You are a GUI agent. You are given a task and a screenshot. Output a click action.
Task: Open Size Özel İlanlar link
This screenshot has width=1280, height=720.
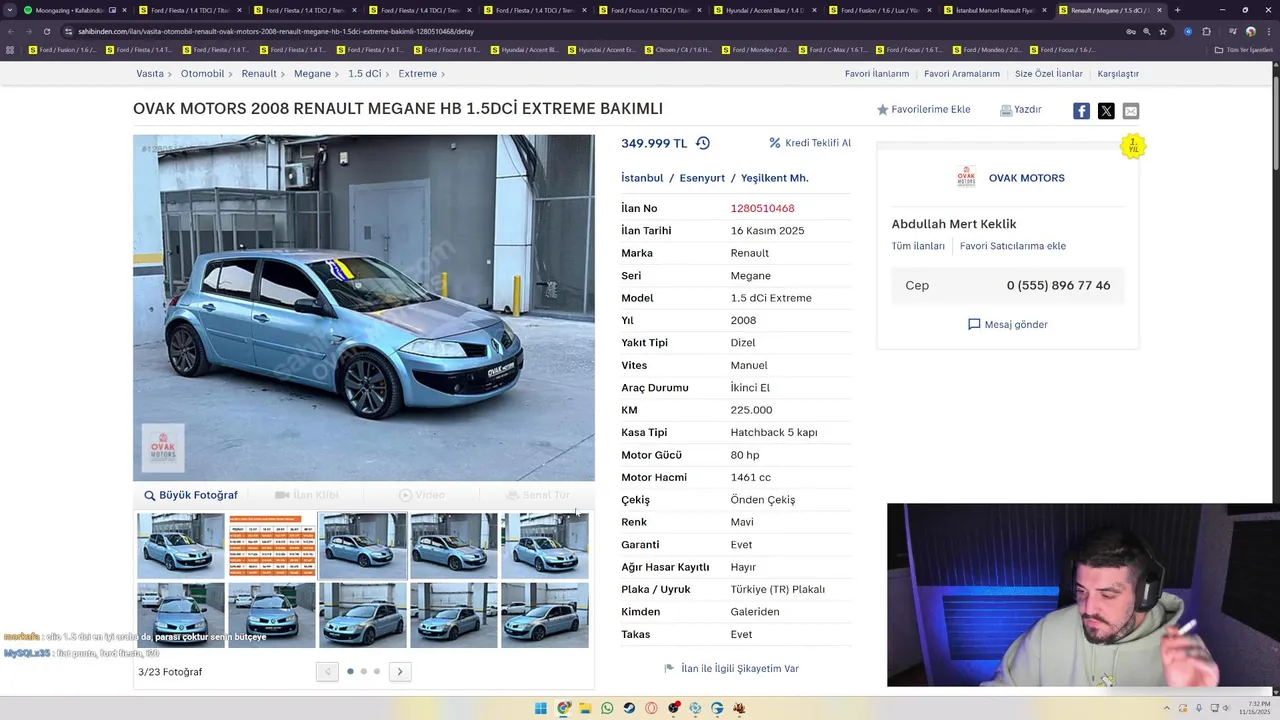coord(1049,74)
